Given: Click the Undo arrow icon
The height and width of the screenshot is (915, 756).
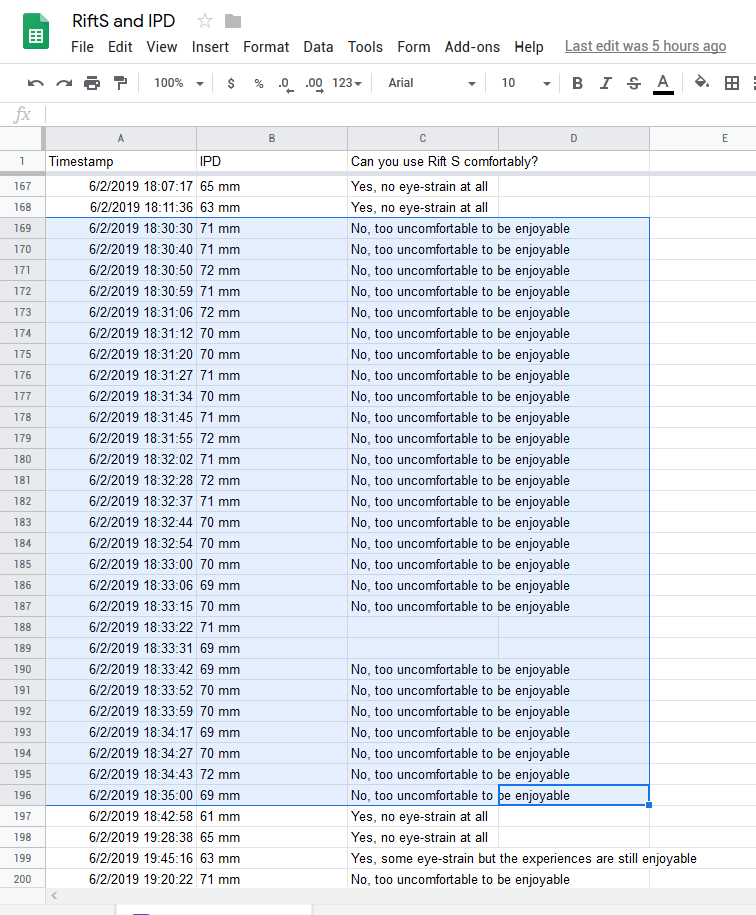Looking at the screenshot, I should (x=36, y=83).
